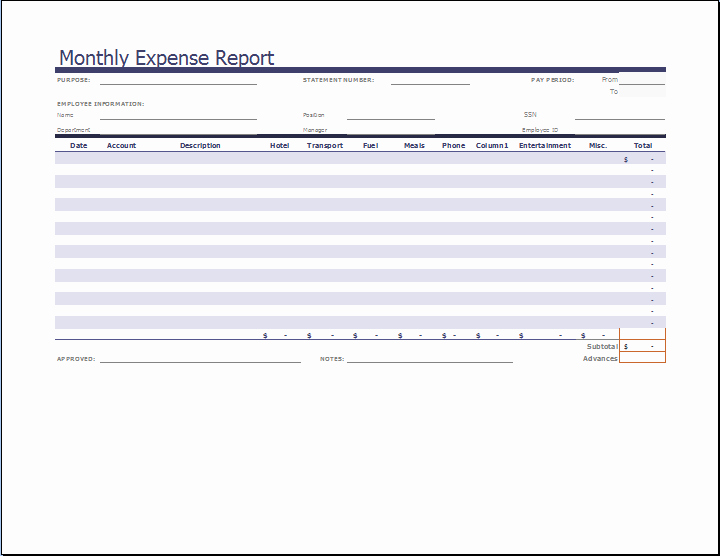Click the Account column header
Image resolution: width=720 pixels, height=556 pixels.
click(121, 146)
